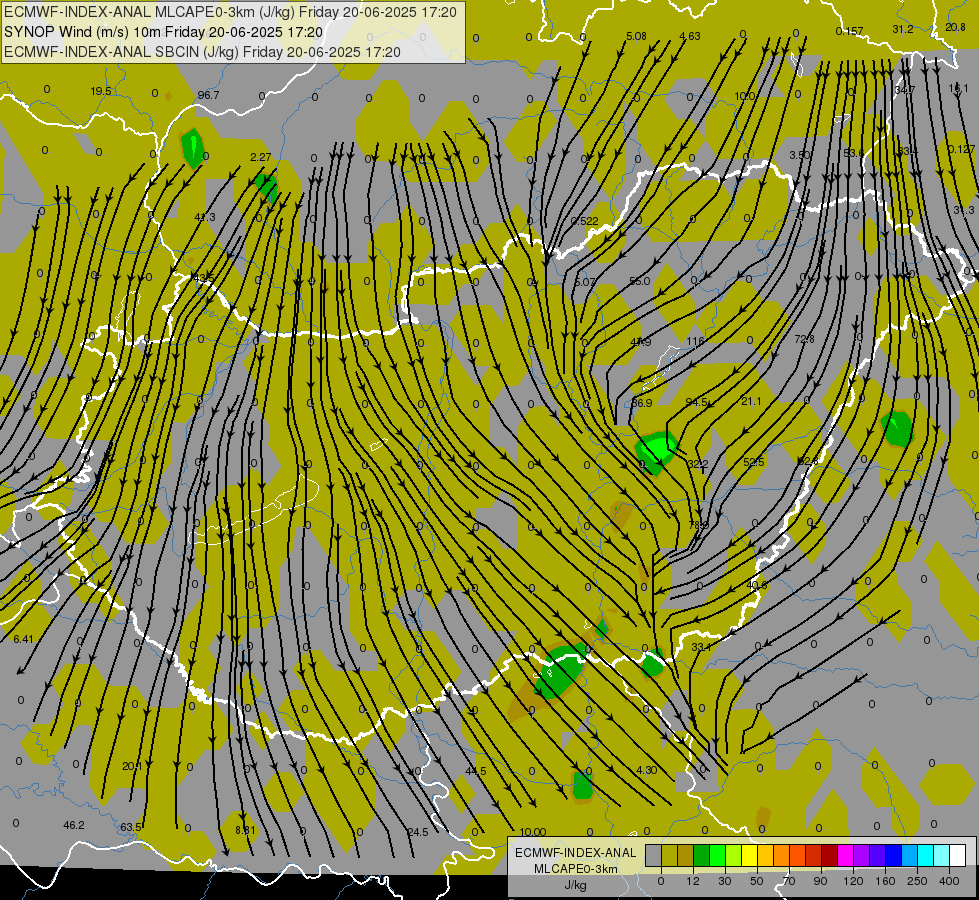979x900 pixels.
Task: Click the map value 10.00
Action: (533, 832)
